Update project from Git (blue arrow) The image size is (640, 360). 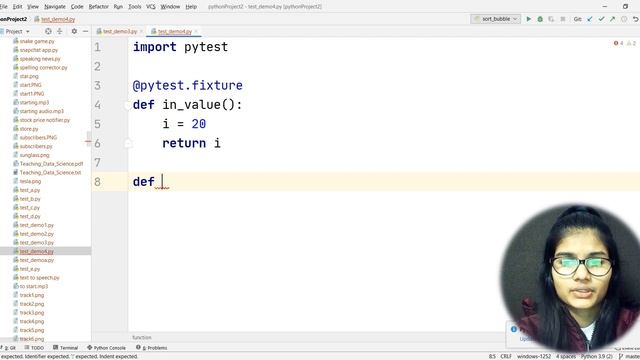click(590, 19)
